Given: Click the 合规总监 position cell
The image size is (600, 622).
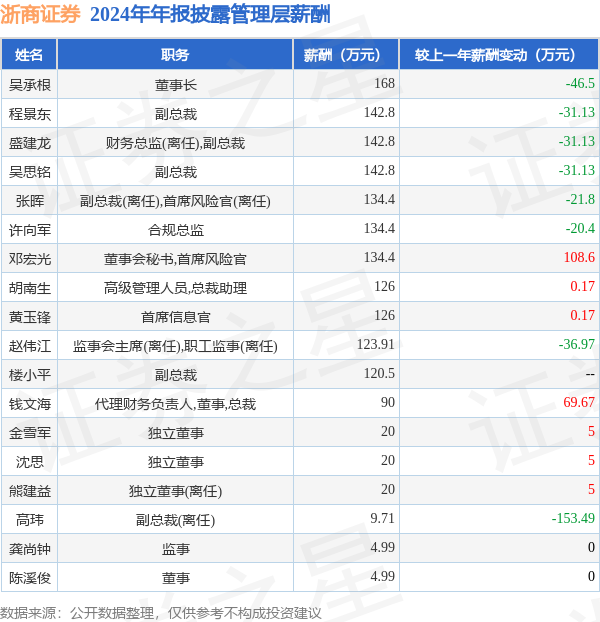Looking at the screenshot, I should click(175, 230).
